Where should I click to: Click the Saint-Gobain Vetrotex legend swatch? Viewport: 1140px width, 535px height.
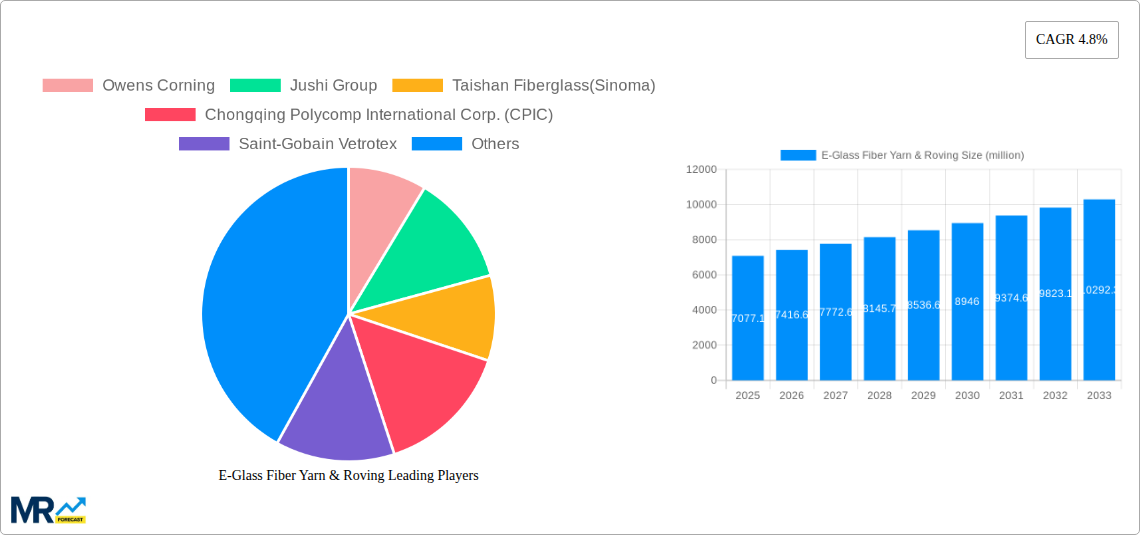click(x=204, y=144)
